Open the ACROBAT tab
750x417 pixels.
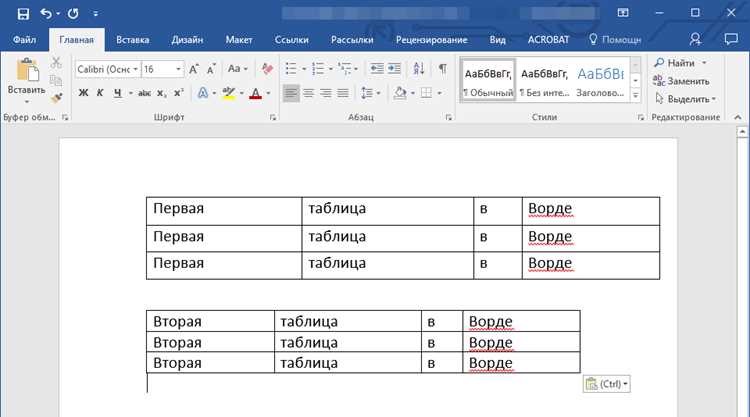pyautogui.click(x=548, y=40)
